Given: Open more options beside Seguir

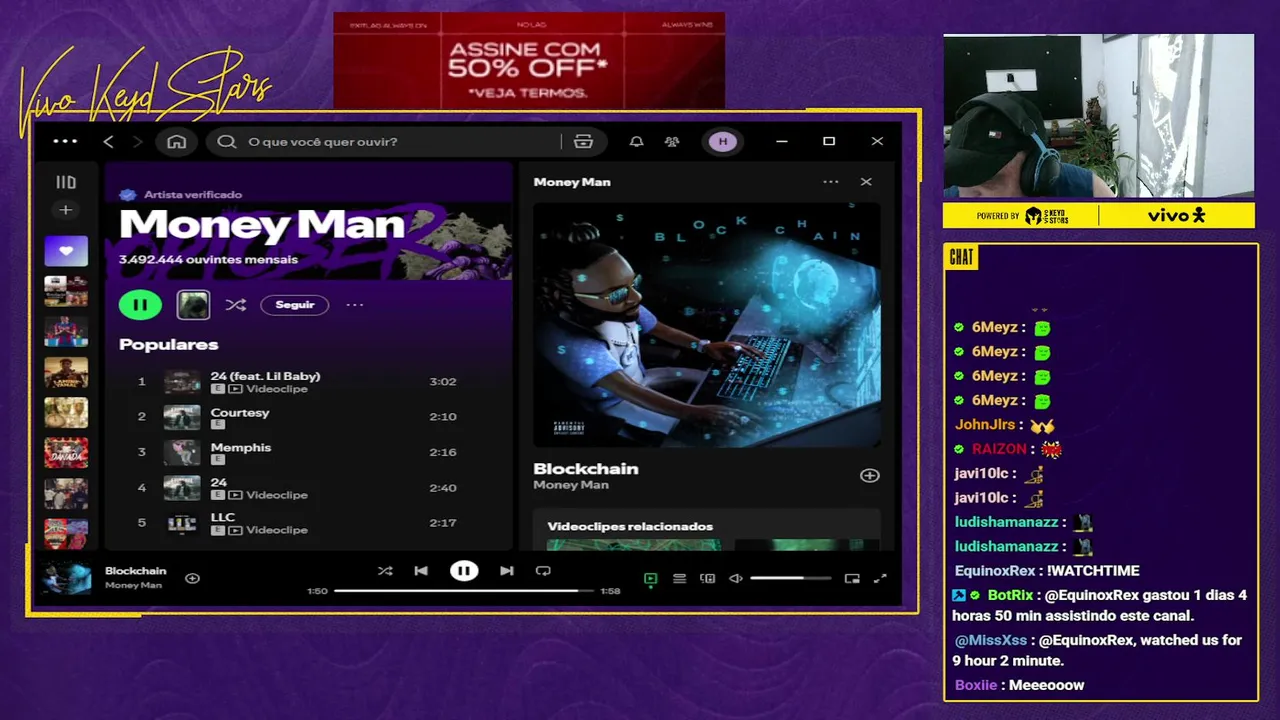Looking at the screenshot, I should coord(355,305).
